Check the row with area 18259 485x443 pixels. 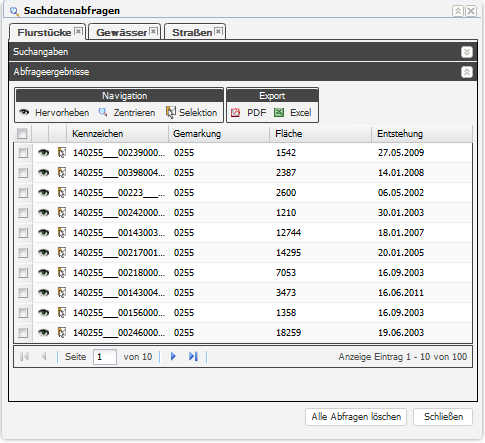point(23,333)
